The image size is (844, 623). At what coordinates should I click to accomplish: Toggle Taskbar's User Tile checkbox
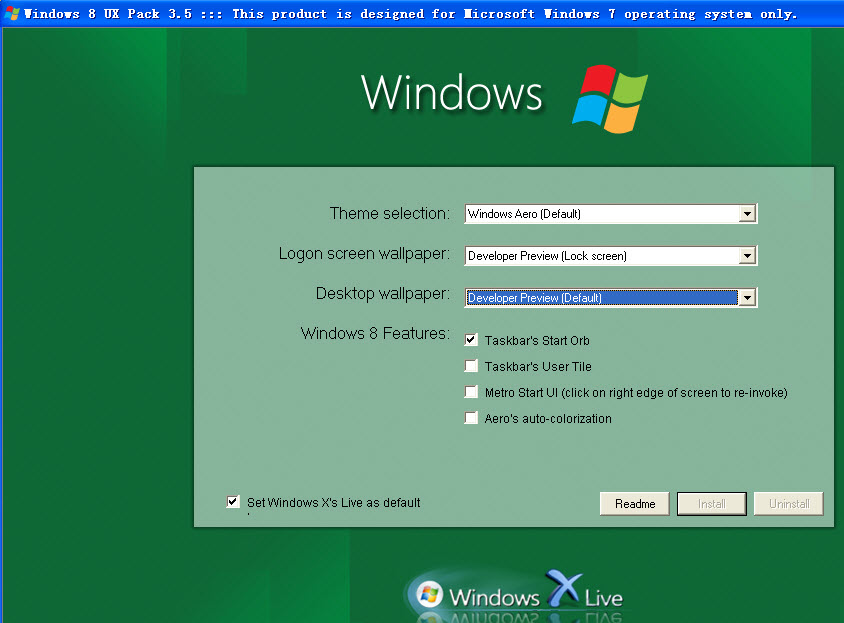[471, 366]
